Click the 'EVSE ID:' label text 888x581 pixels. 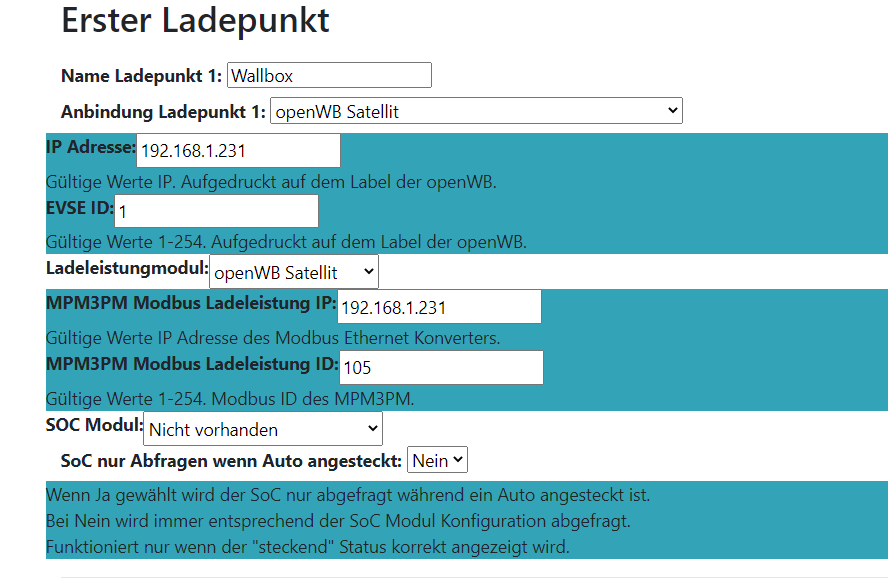(x=80, y=207)
